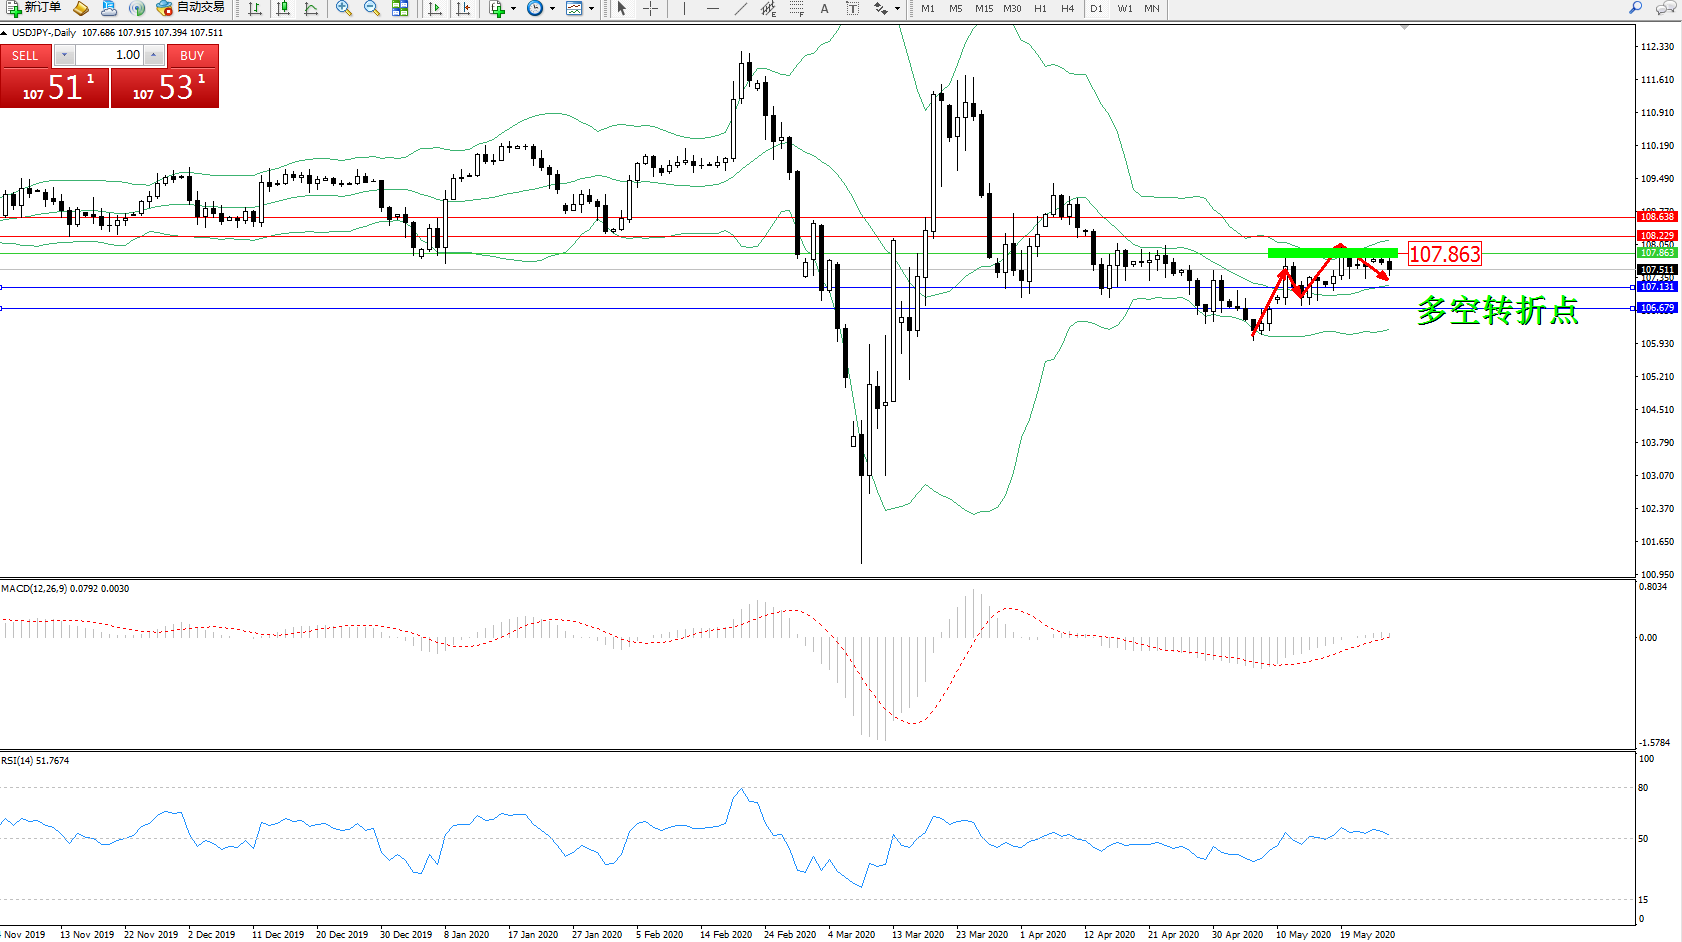Select the trendline drawing tool
Image resolution: width=1682 pixels, height=942 pixels.
coord(740,8)
